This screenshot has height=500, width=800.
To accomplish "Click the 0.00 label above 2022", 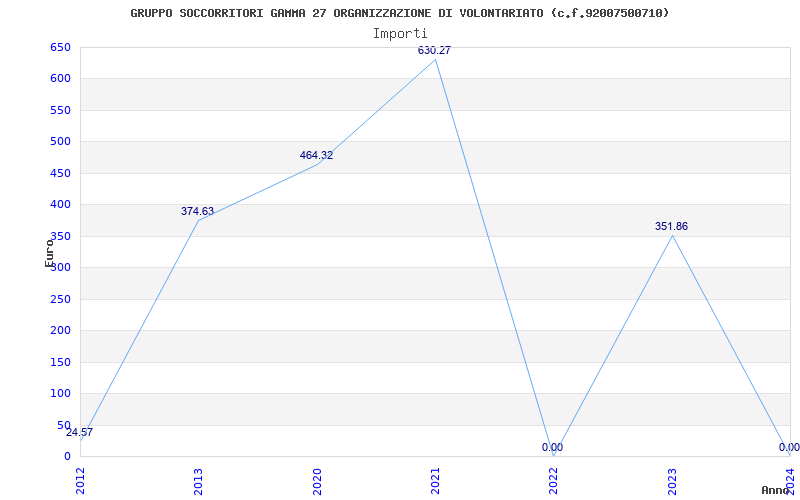I will [x=553, y=447].
